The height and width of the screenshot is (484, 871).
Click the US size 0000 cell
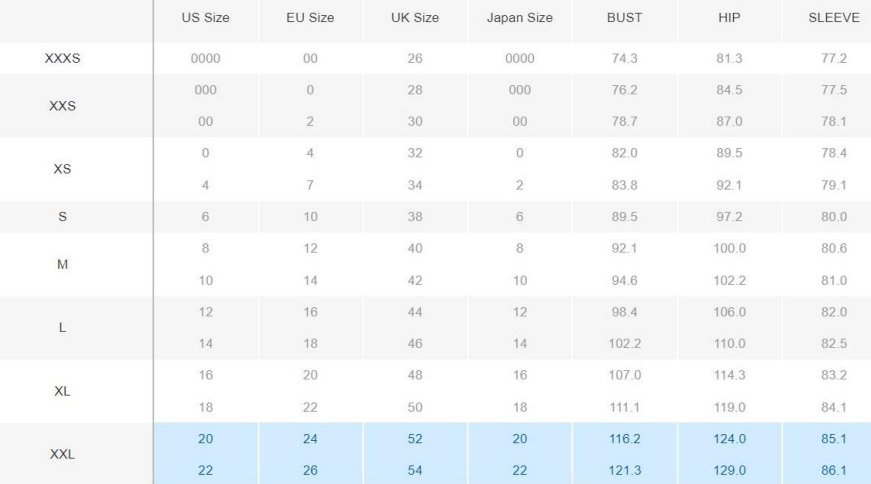(x=206, y=58)
